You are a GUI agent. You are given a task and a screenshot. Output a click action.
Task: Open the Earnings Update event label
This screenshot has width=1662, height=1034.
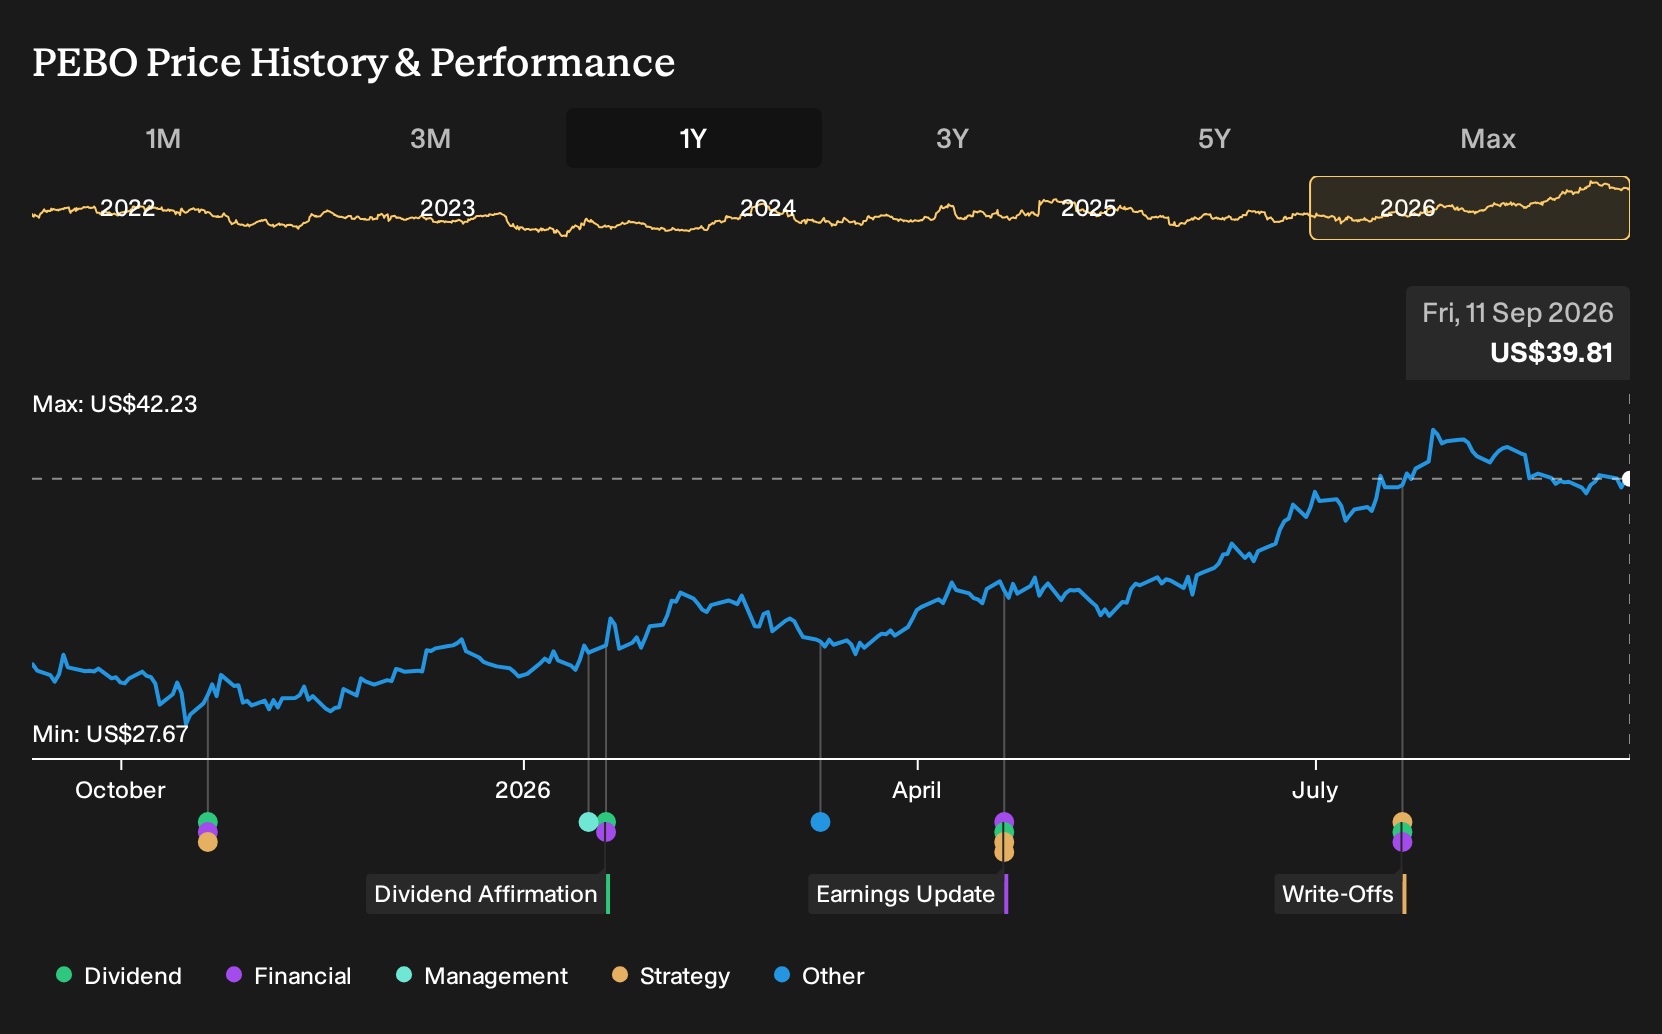[x=908, y=894]
